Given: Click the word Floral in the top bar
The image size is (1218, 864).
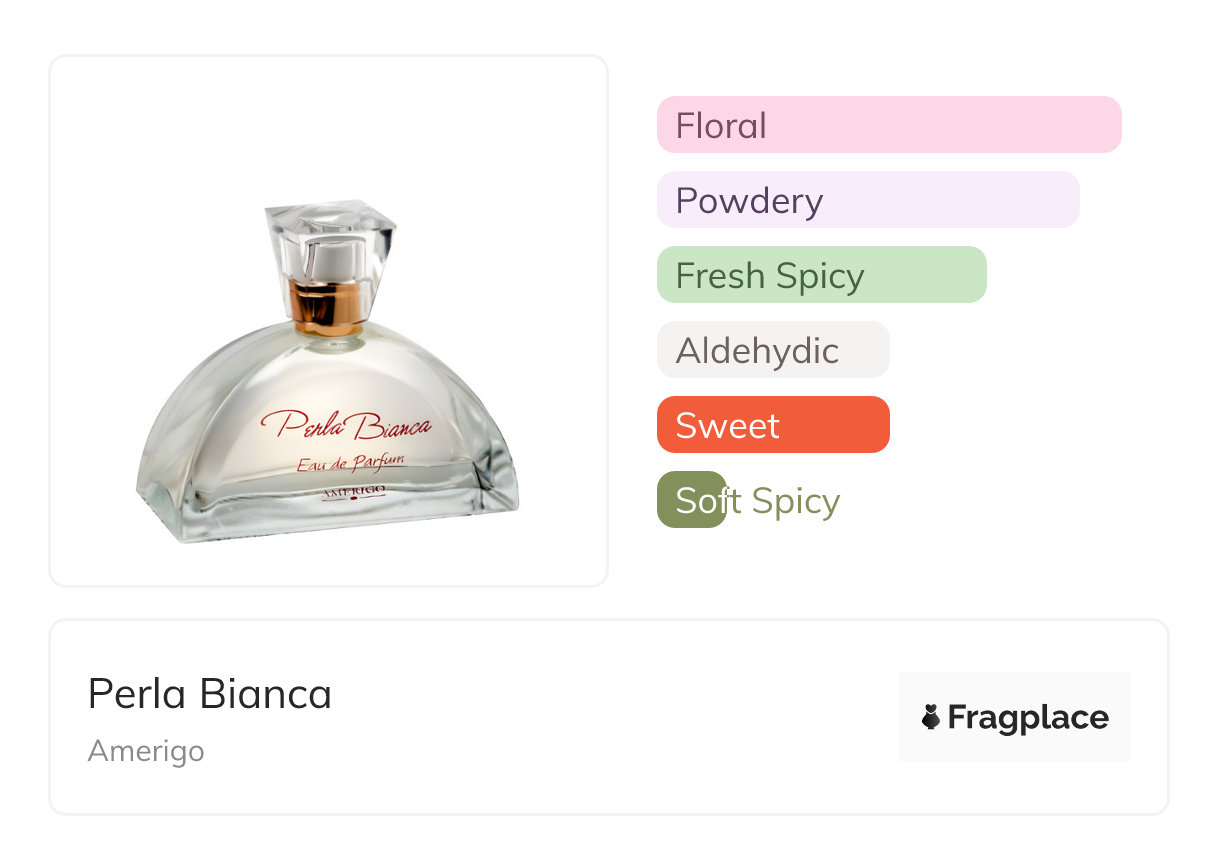Looking at the screenshot, I should click(721, 126).
